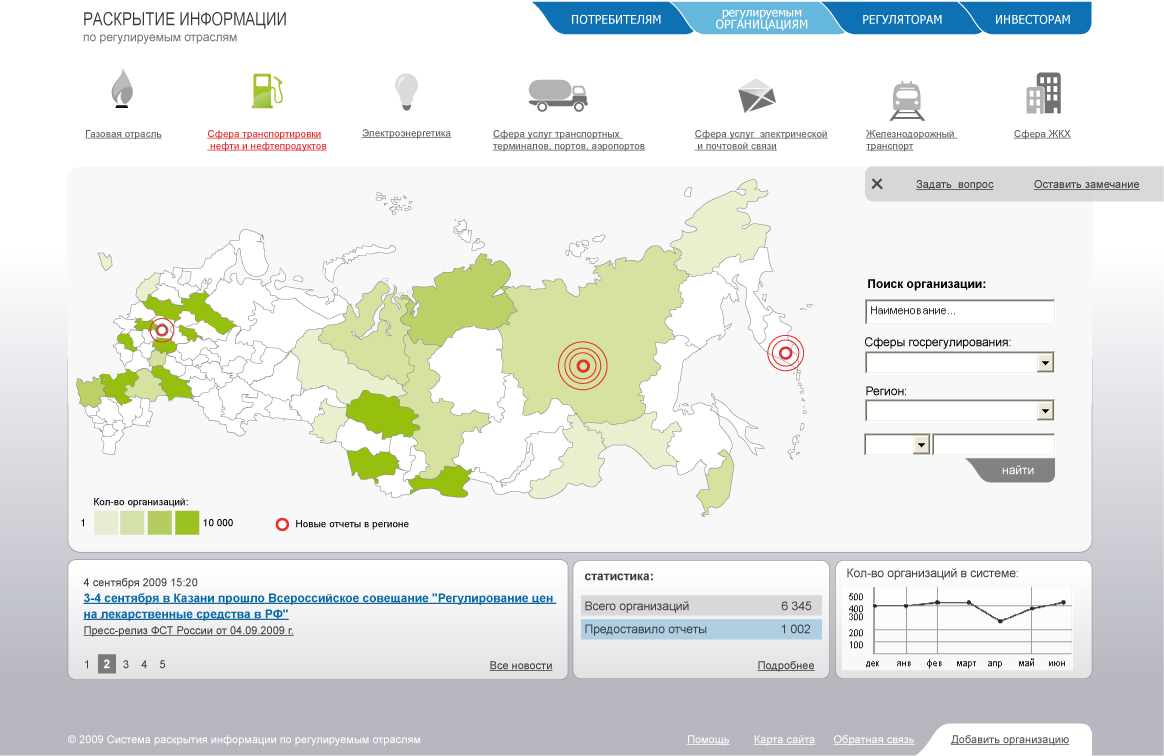Expand the Сферы госрегулирования dropdown
This screenshot has height=756, width=1164.
coord(1045,362)
